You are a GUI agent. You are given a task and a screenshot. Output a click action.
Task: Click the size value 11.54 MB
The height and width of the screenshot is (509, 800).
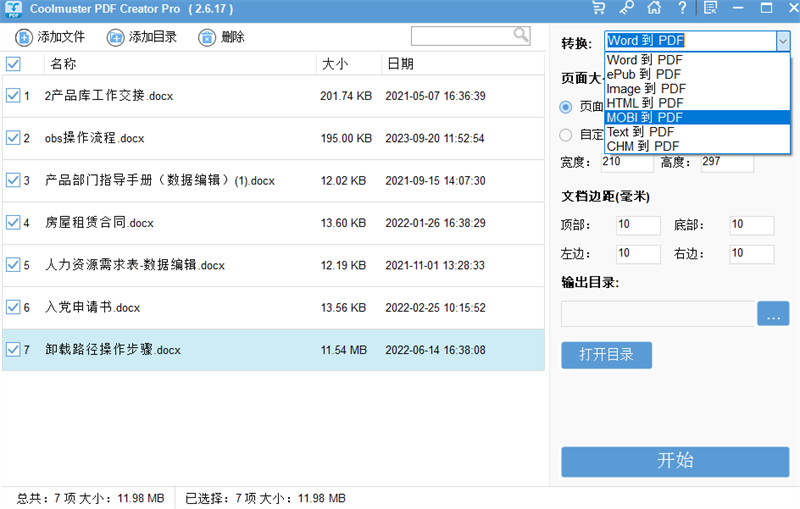[344, 350]
